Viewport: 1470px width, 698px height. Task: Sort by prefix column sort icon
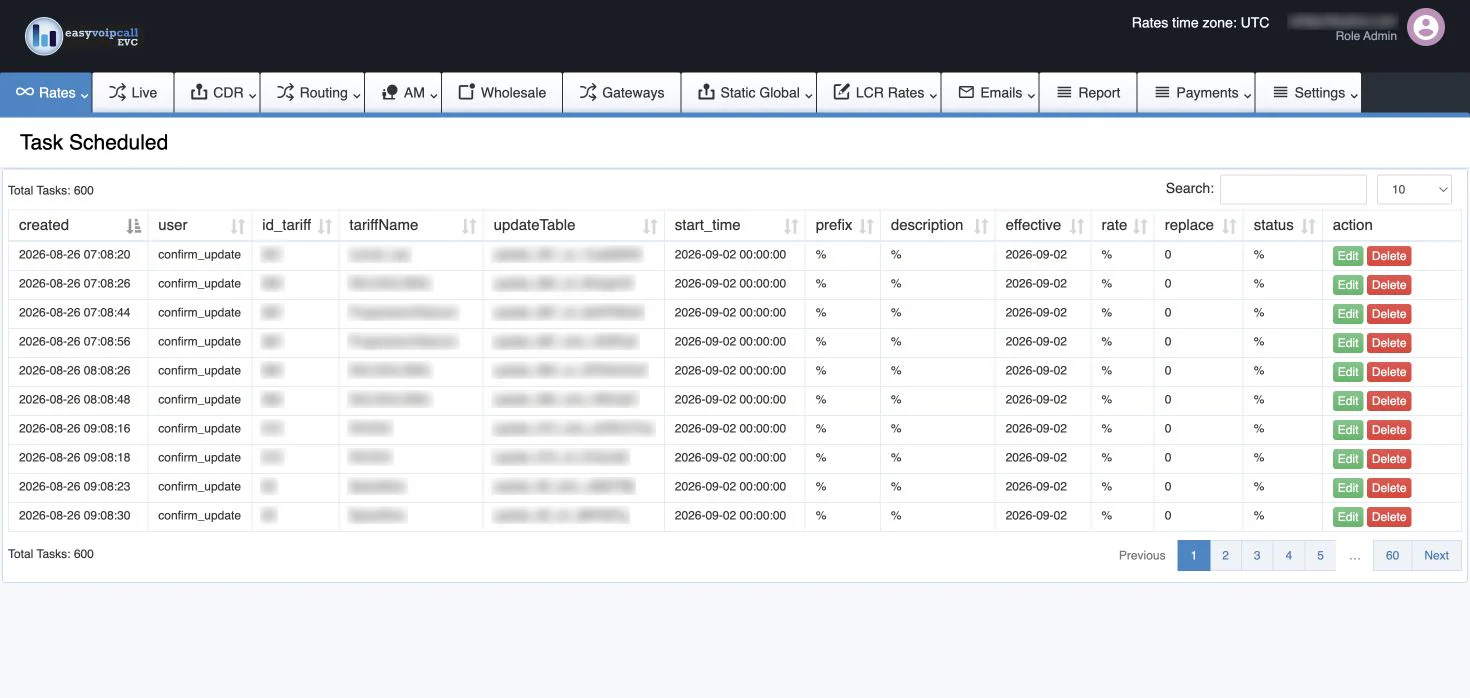[x=866, y=226]
